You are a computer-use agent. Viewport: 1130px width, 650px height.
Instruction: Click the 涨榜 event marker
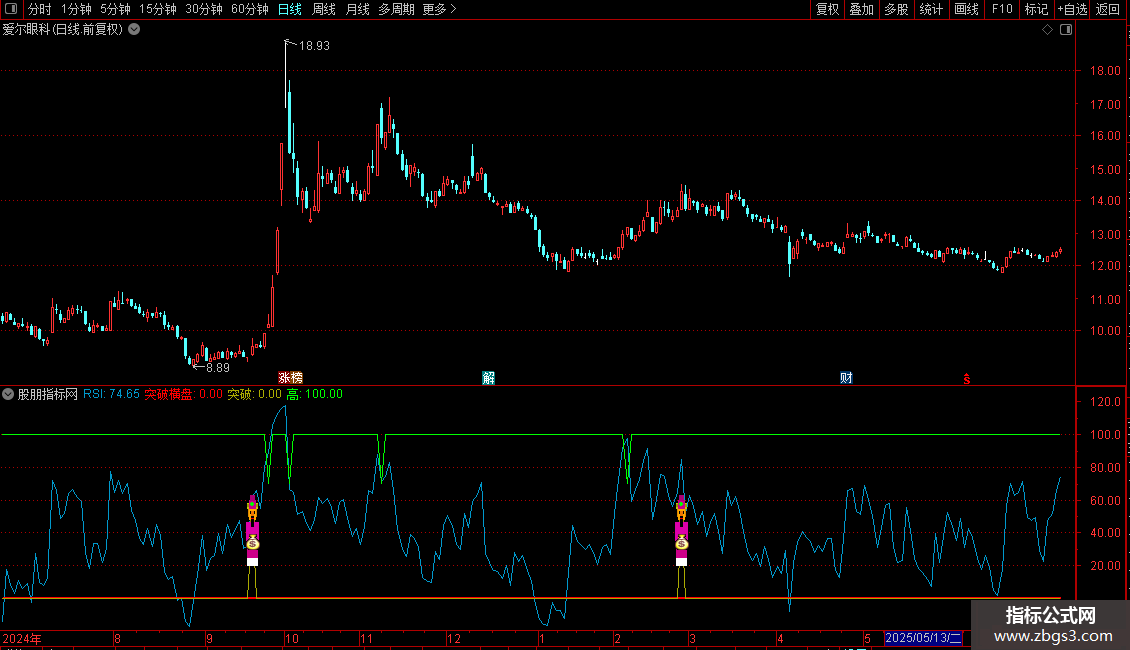pyautogui.click(x=290, y=378)
